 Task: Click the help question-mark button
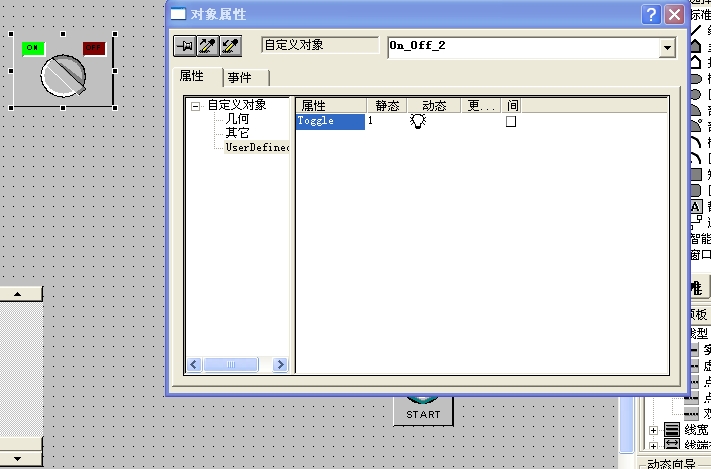[x=651, y=14]
